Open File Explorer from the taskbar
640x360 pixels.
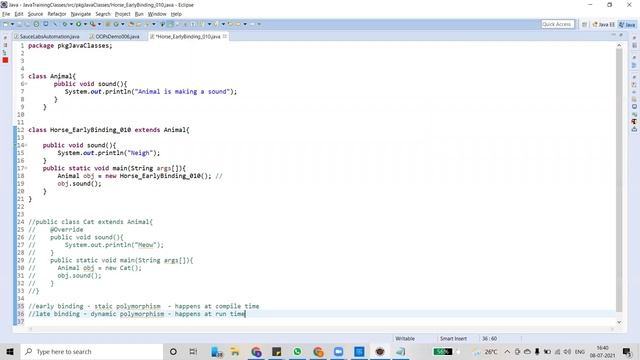235,351
